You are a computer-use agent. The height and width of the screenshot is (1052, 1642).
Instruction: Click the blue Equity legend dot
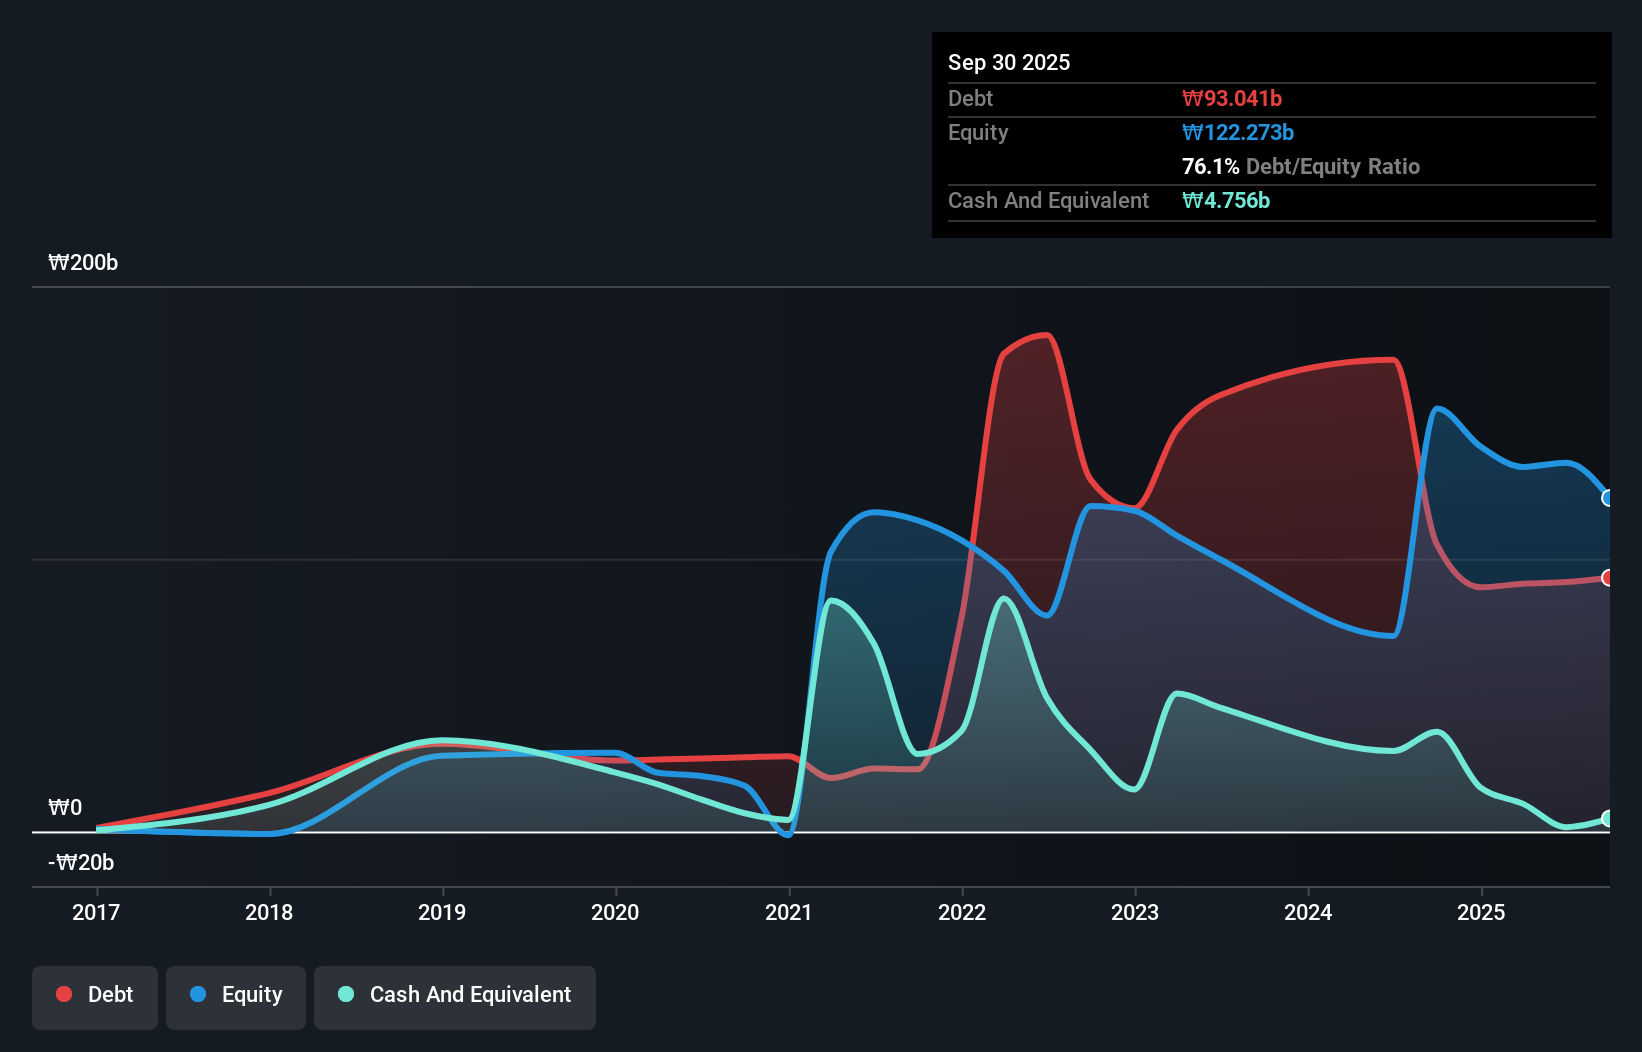196,994
